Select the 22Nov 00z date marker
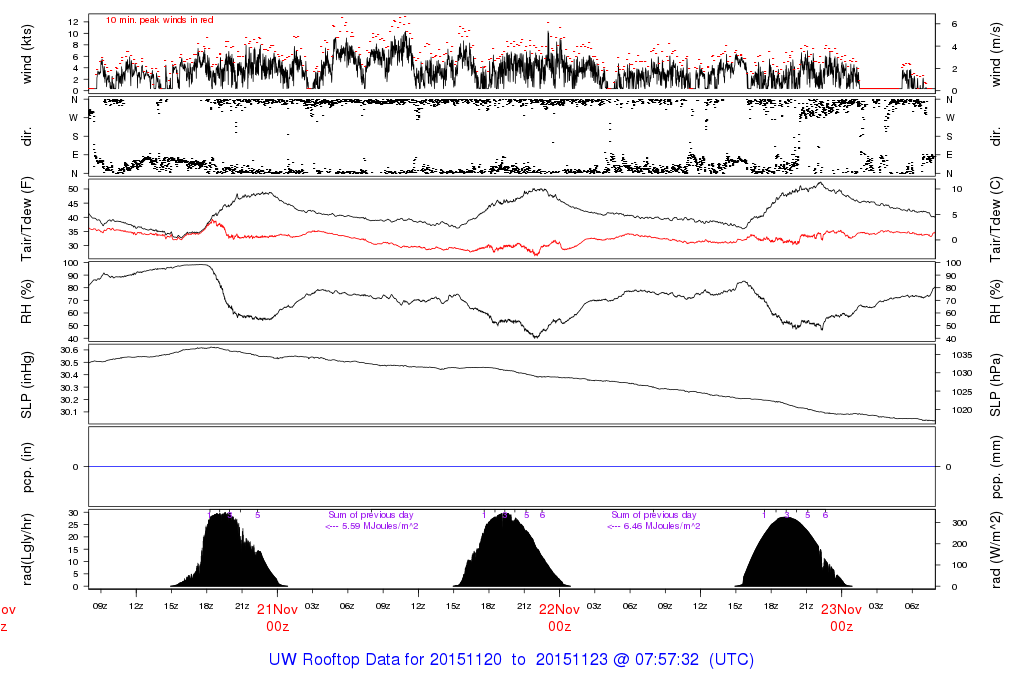This screenshot has height=700, width=1024. 559,617
